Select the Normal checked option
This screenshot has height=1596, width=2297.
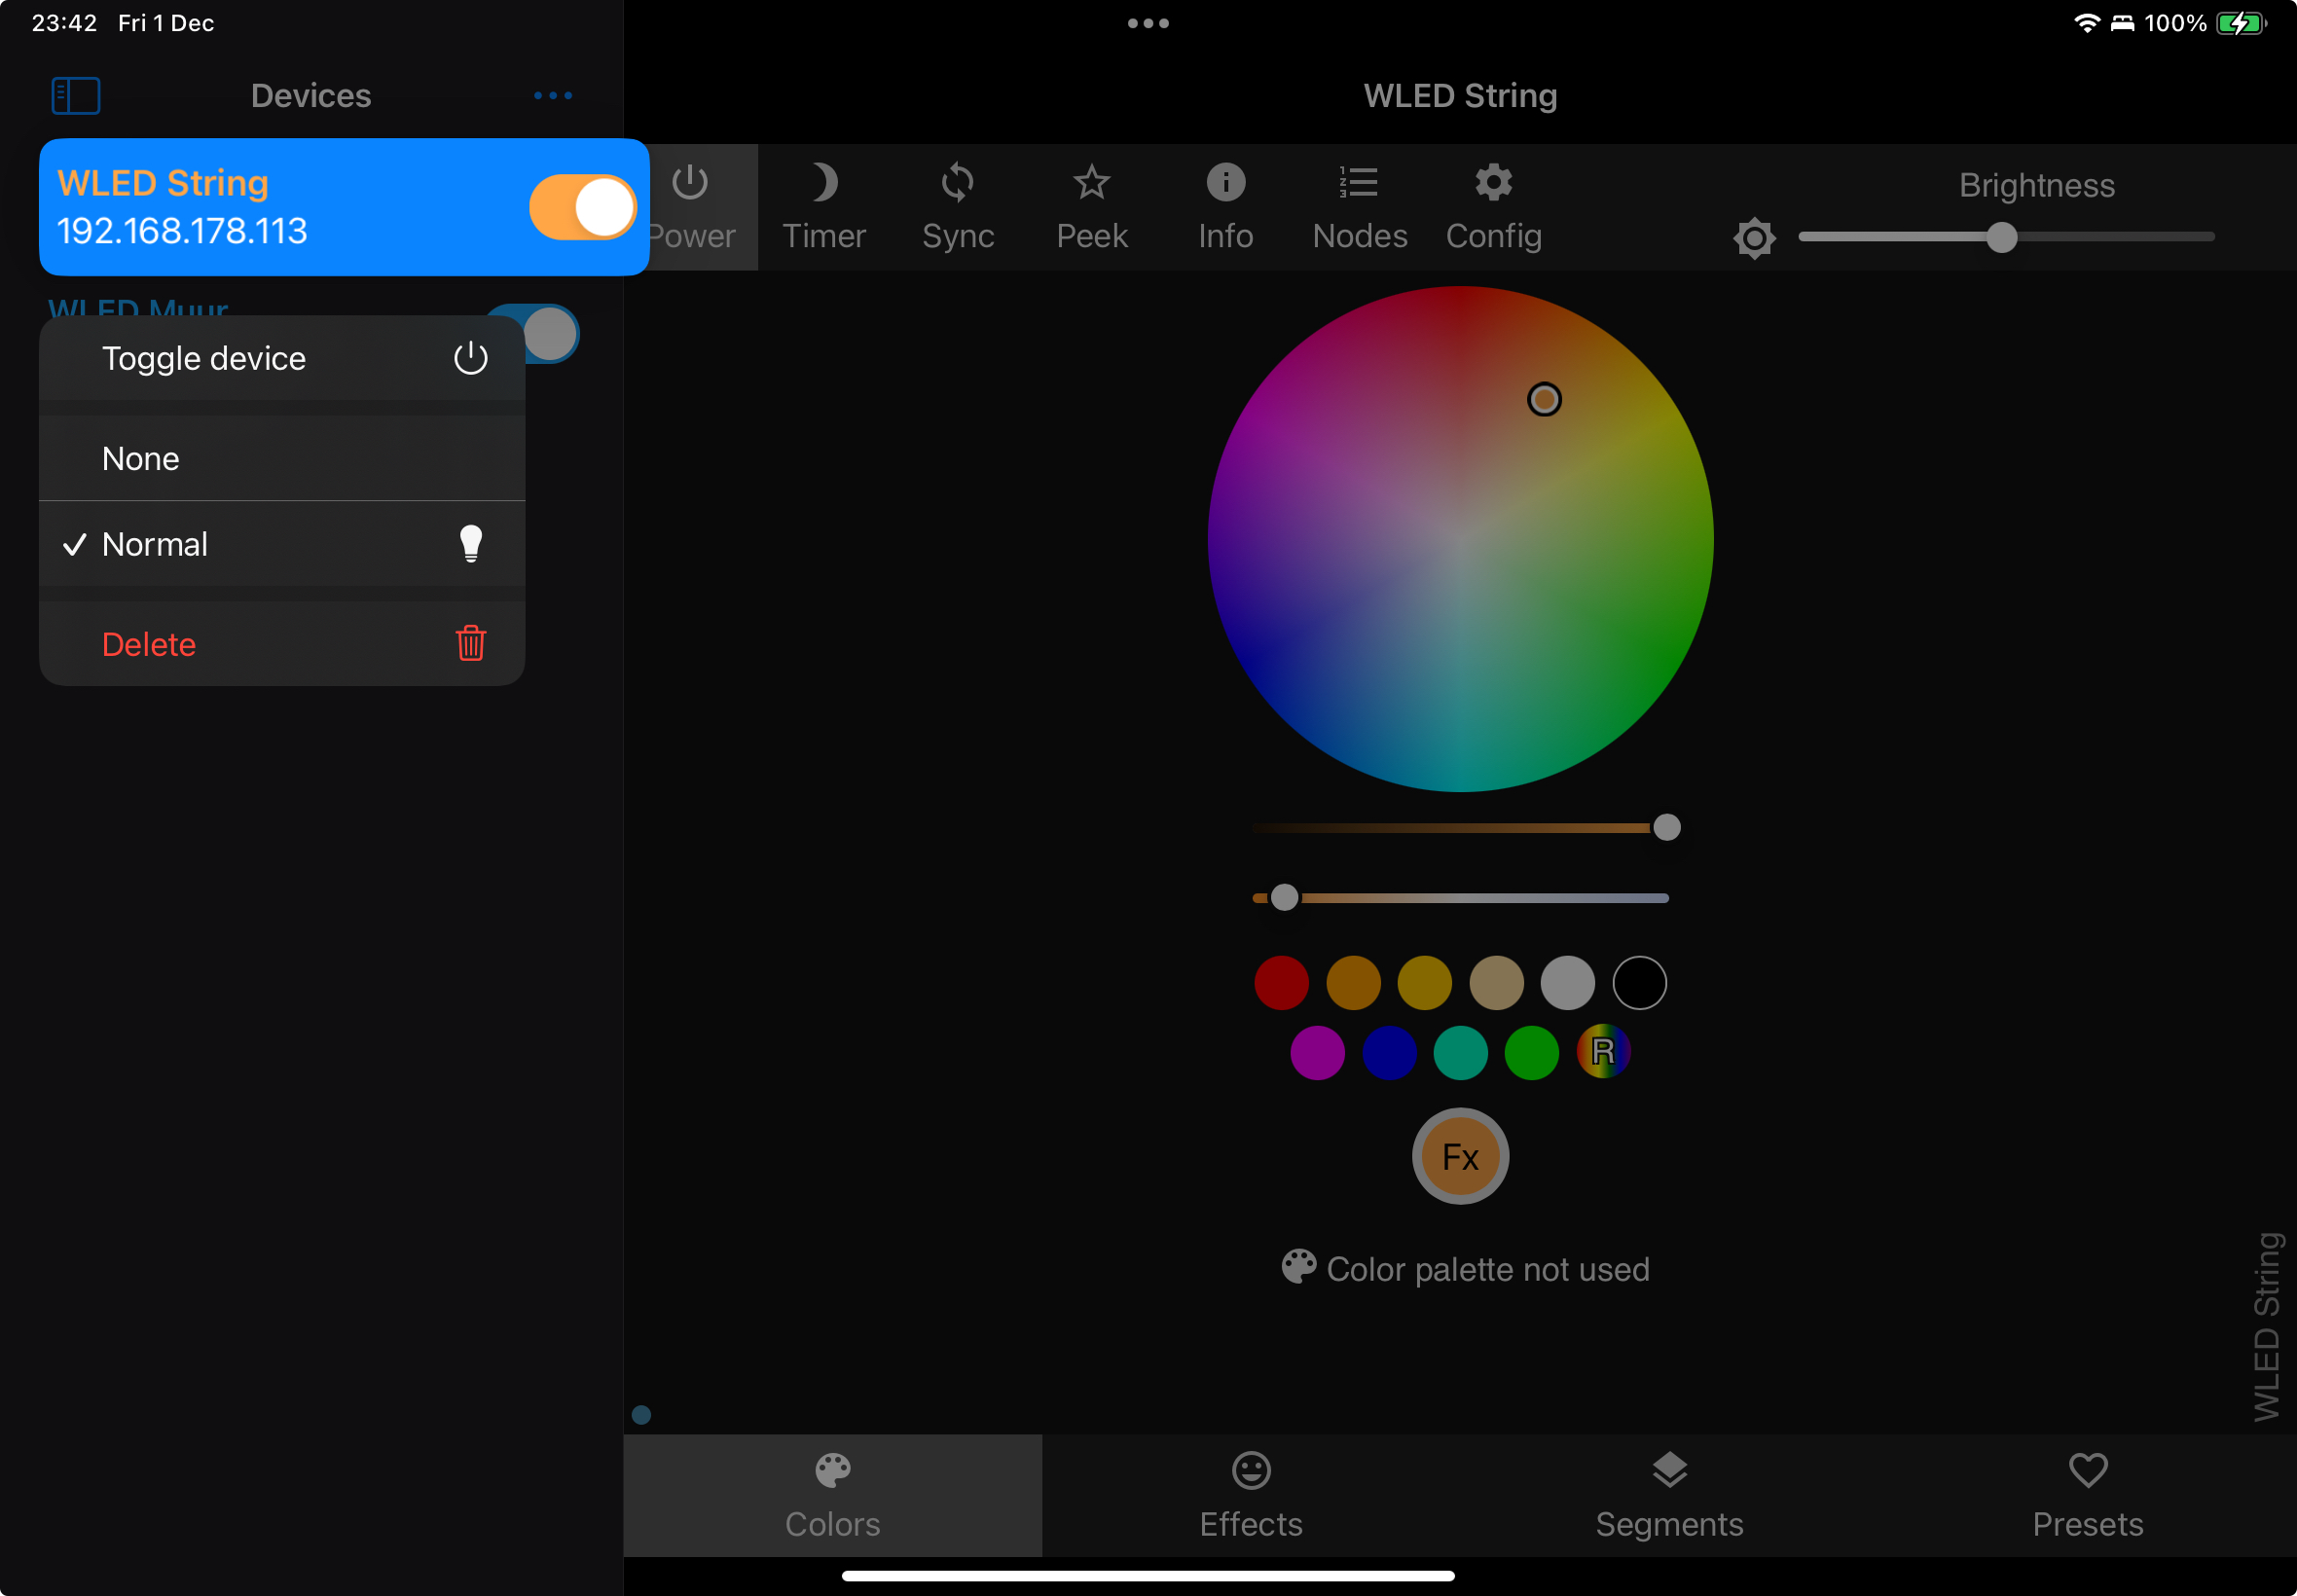click(281, 544)
